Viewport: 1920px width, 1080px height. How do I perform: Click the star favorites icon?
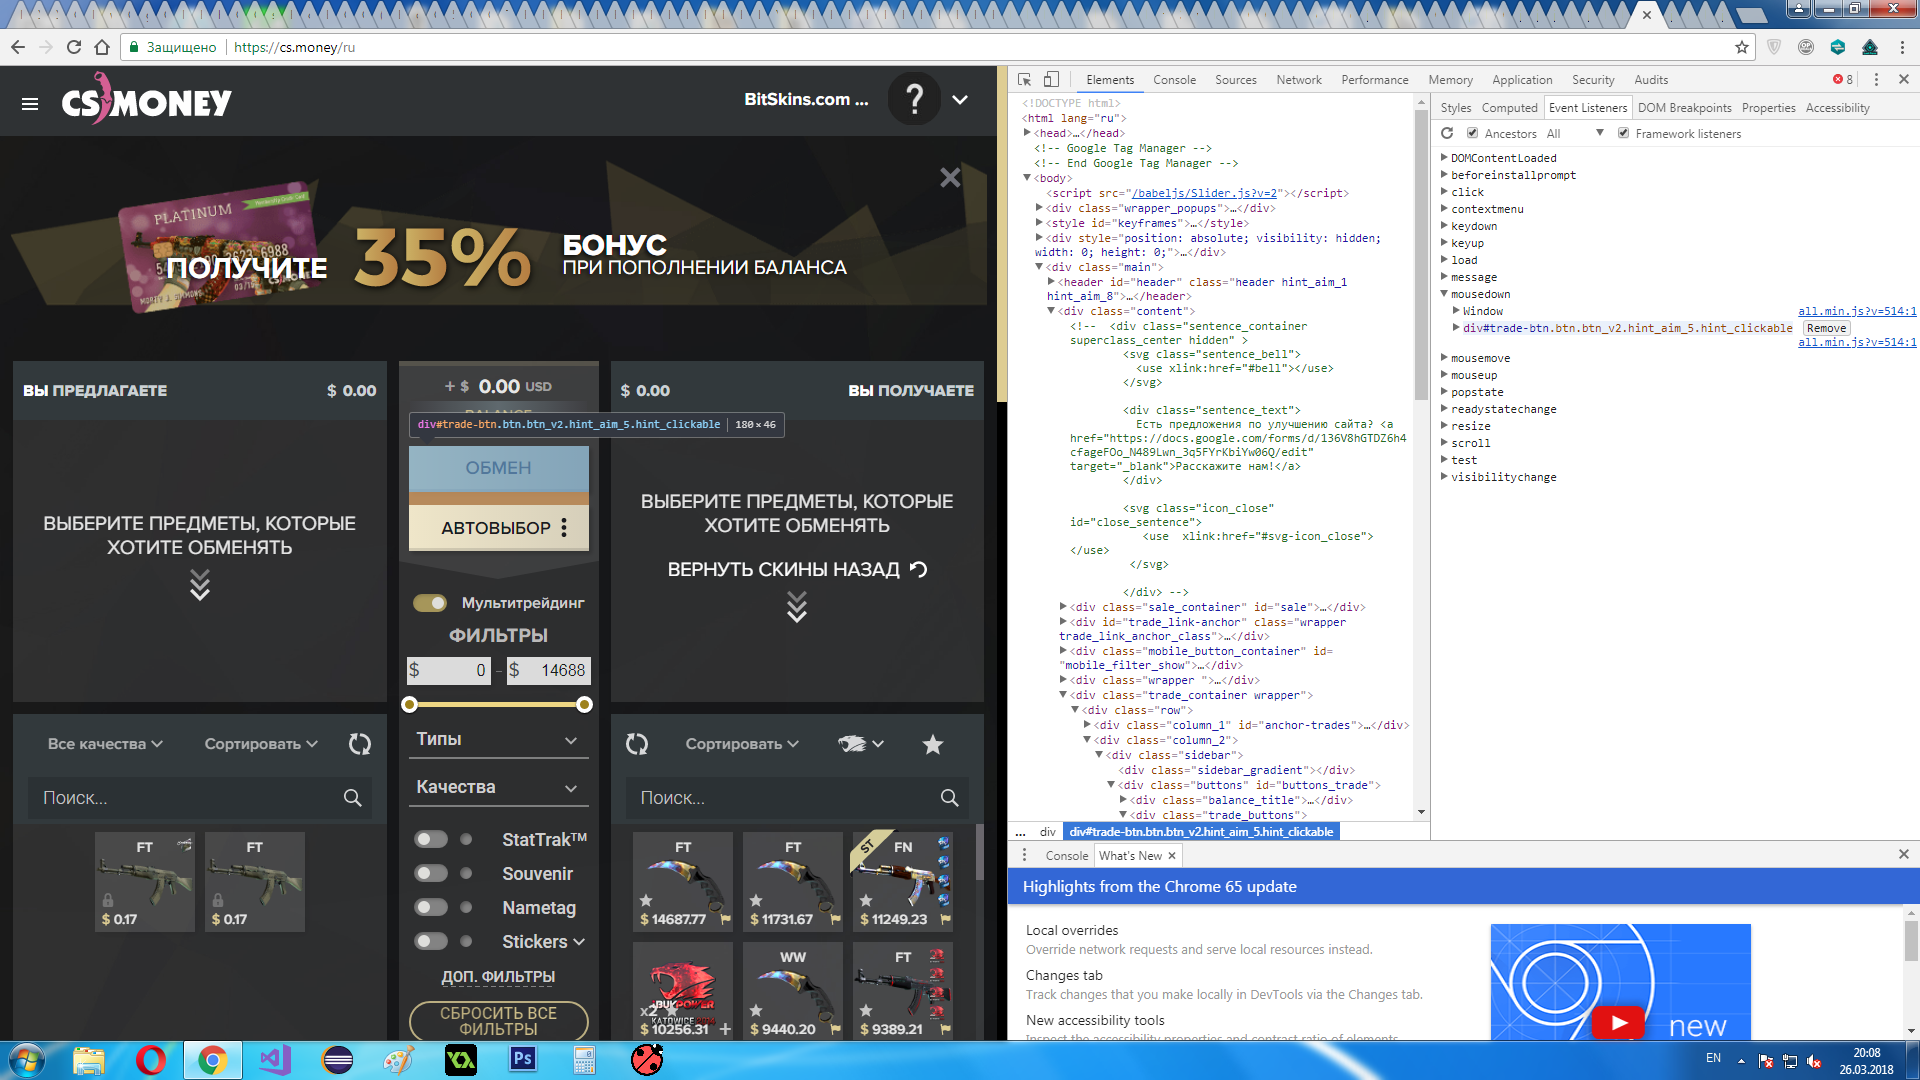click(932, 744)
